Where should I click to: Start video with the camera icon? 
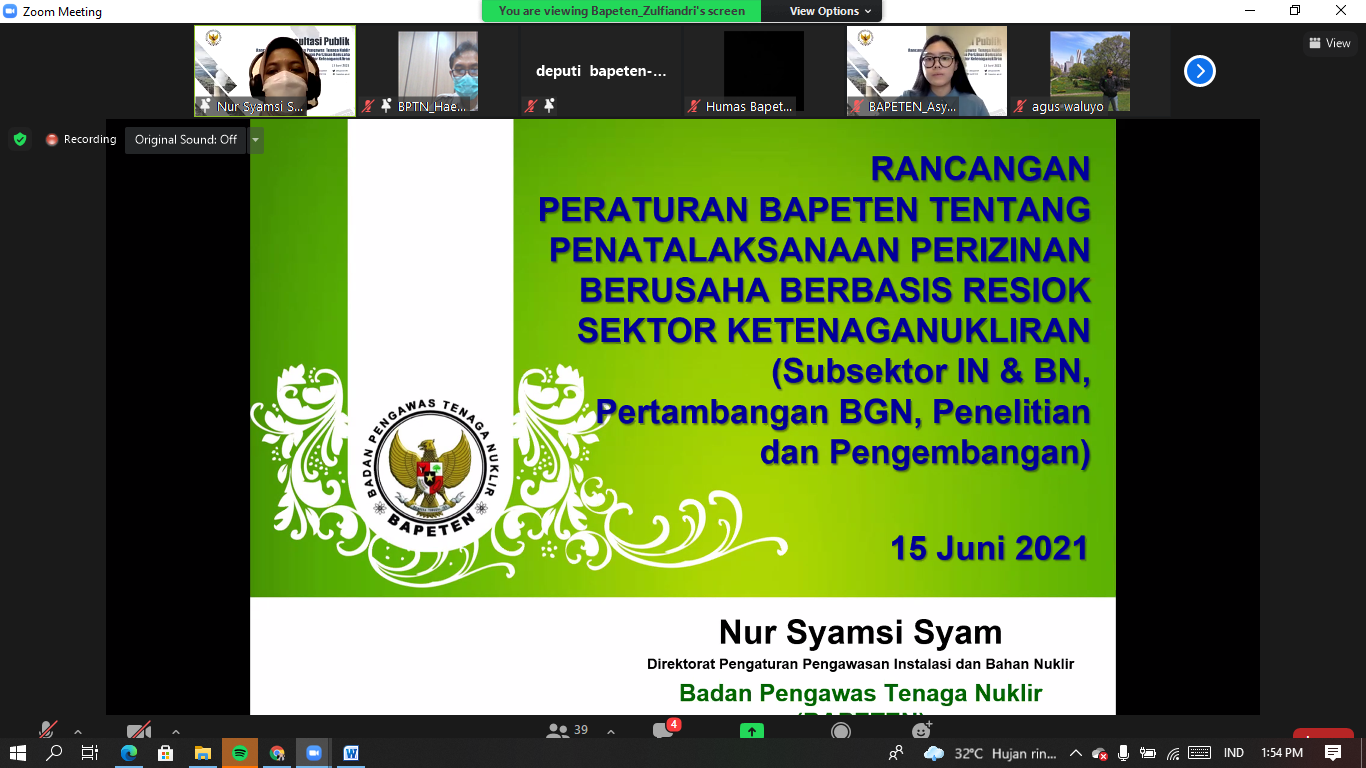point(139,731)
